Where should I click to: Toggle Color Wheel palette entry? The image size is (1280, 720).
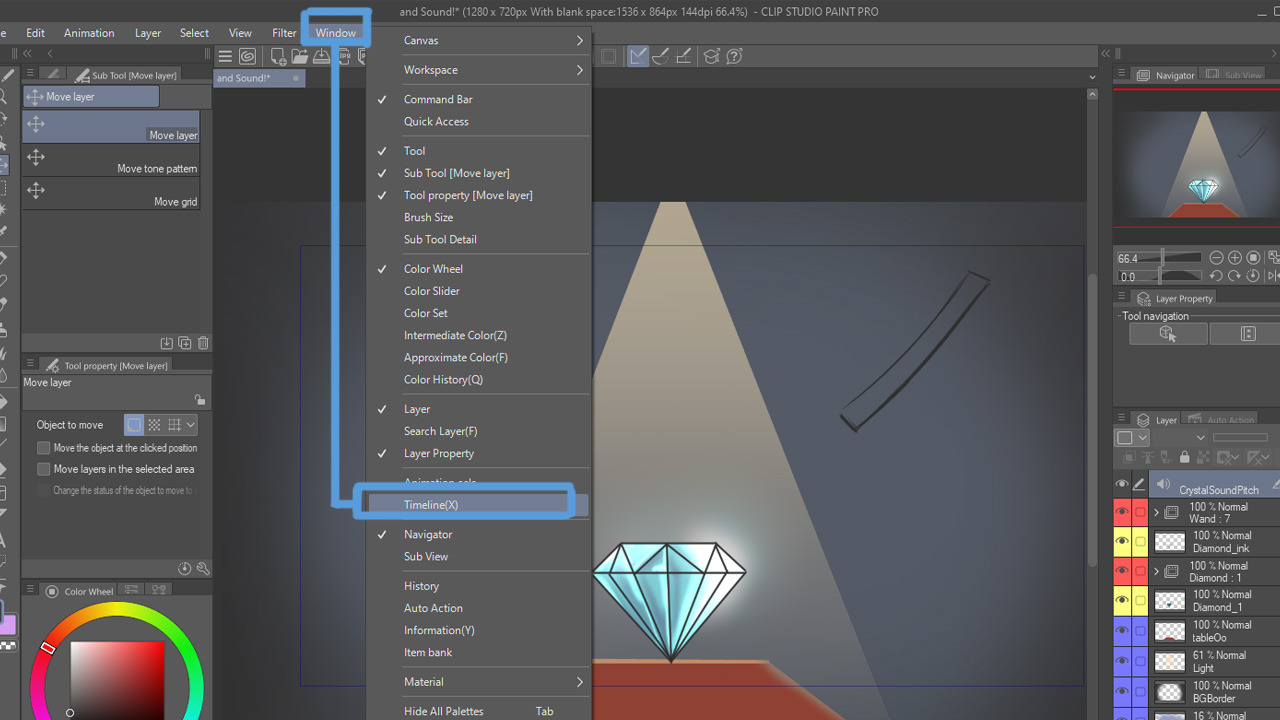pyautogui.click(x=478, y=269)
